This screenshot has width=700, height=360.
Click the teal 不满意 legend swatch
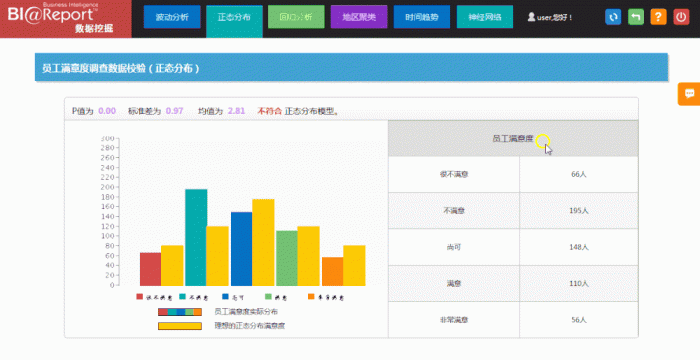tap(183, 297)
